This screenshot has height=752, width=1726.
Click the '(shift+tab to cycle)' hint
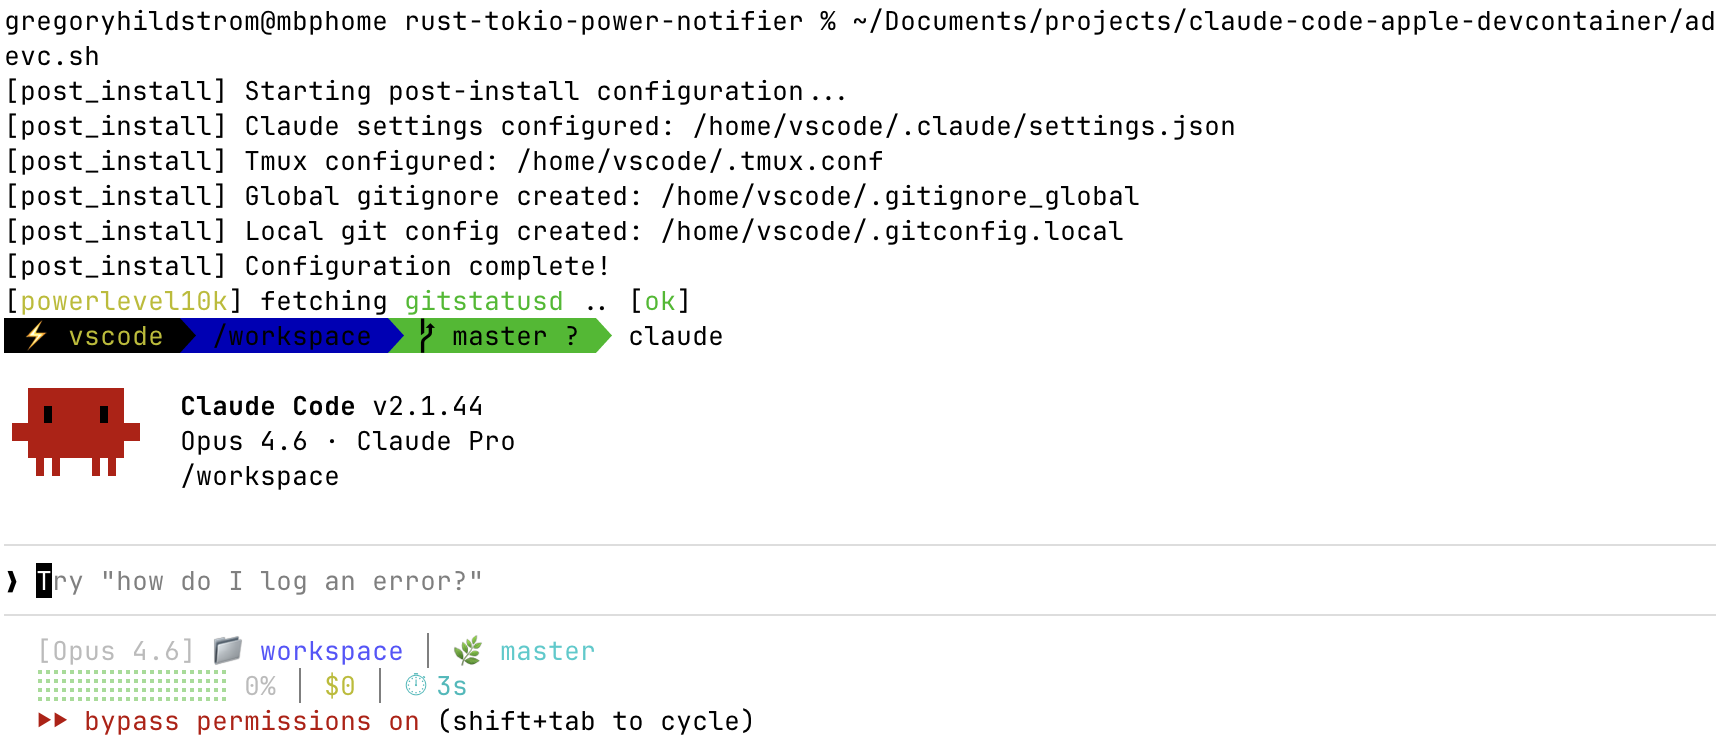(x=595, y=721)
